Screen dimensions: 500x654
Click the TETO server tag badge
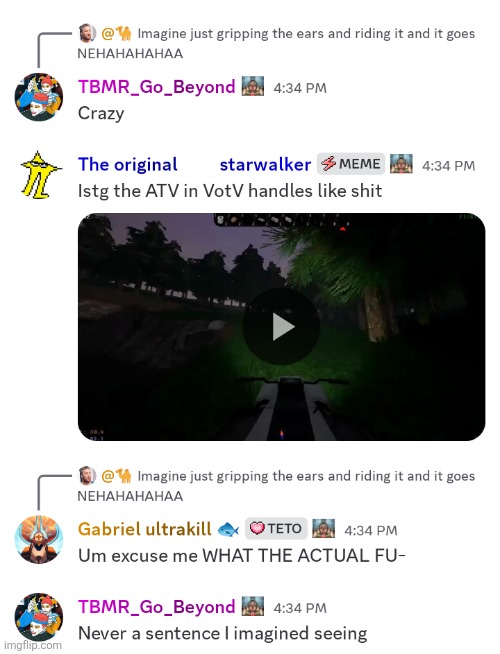coord(276,528)
